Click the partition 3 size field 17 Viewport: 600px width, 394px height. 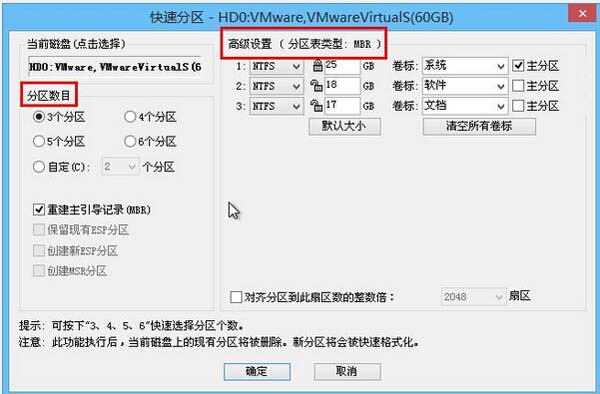[x=342, y=106]
